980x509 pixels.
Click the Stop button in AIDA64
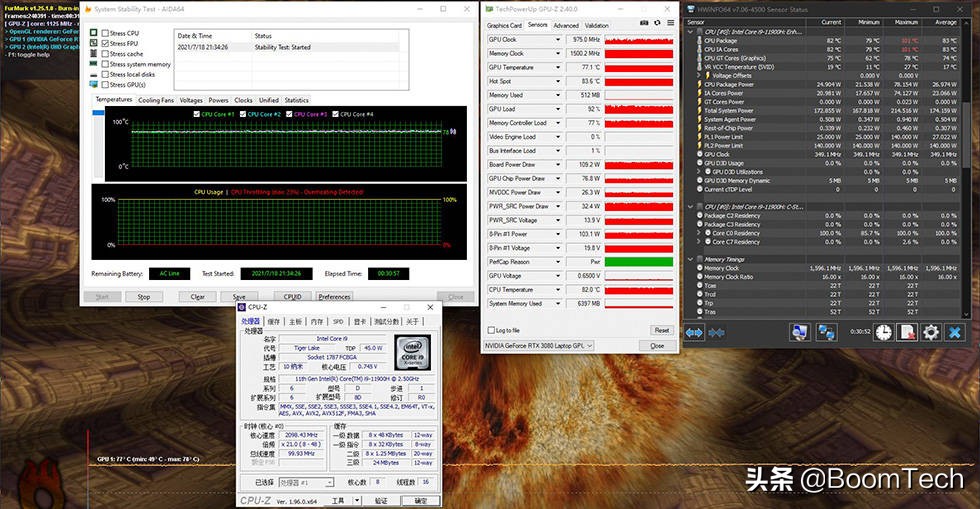143,296
